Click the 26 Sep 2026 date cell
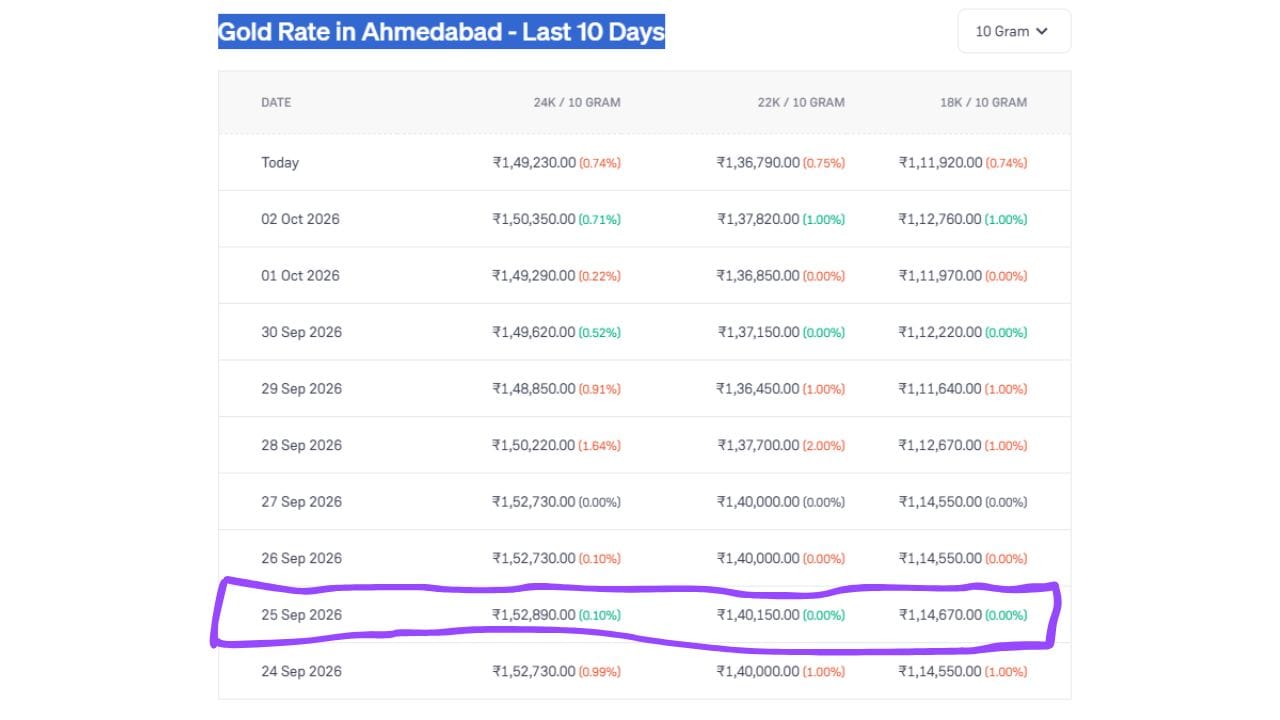 pos(301,558)
